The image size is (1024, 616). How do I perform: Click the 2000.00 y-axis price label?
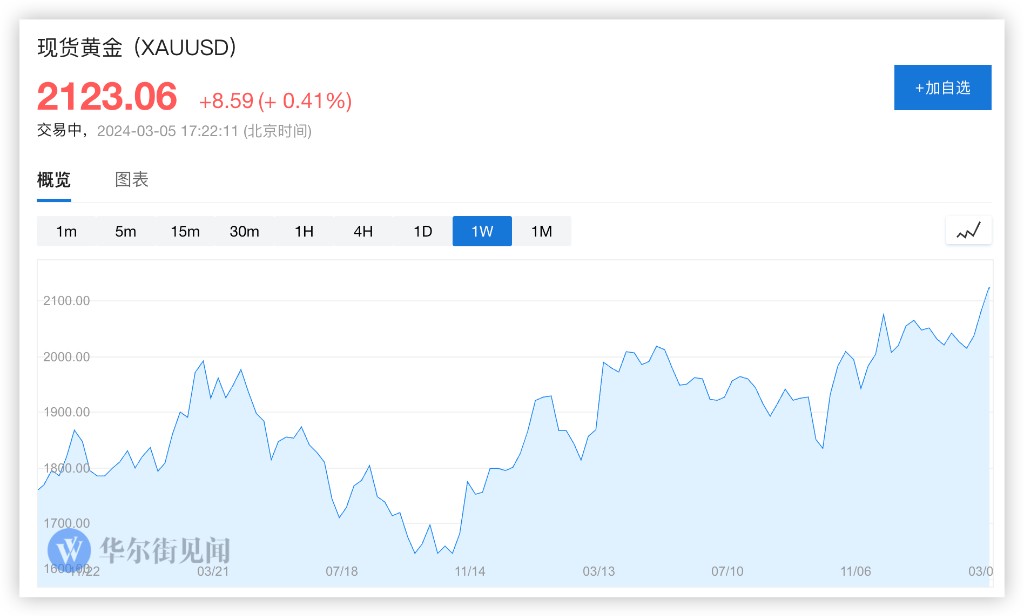click(67, 357)
